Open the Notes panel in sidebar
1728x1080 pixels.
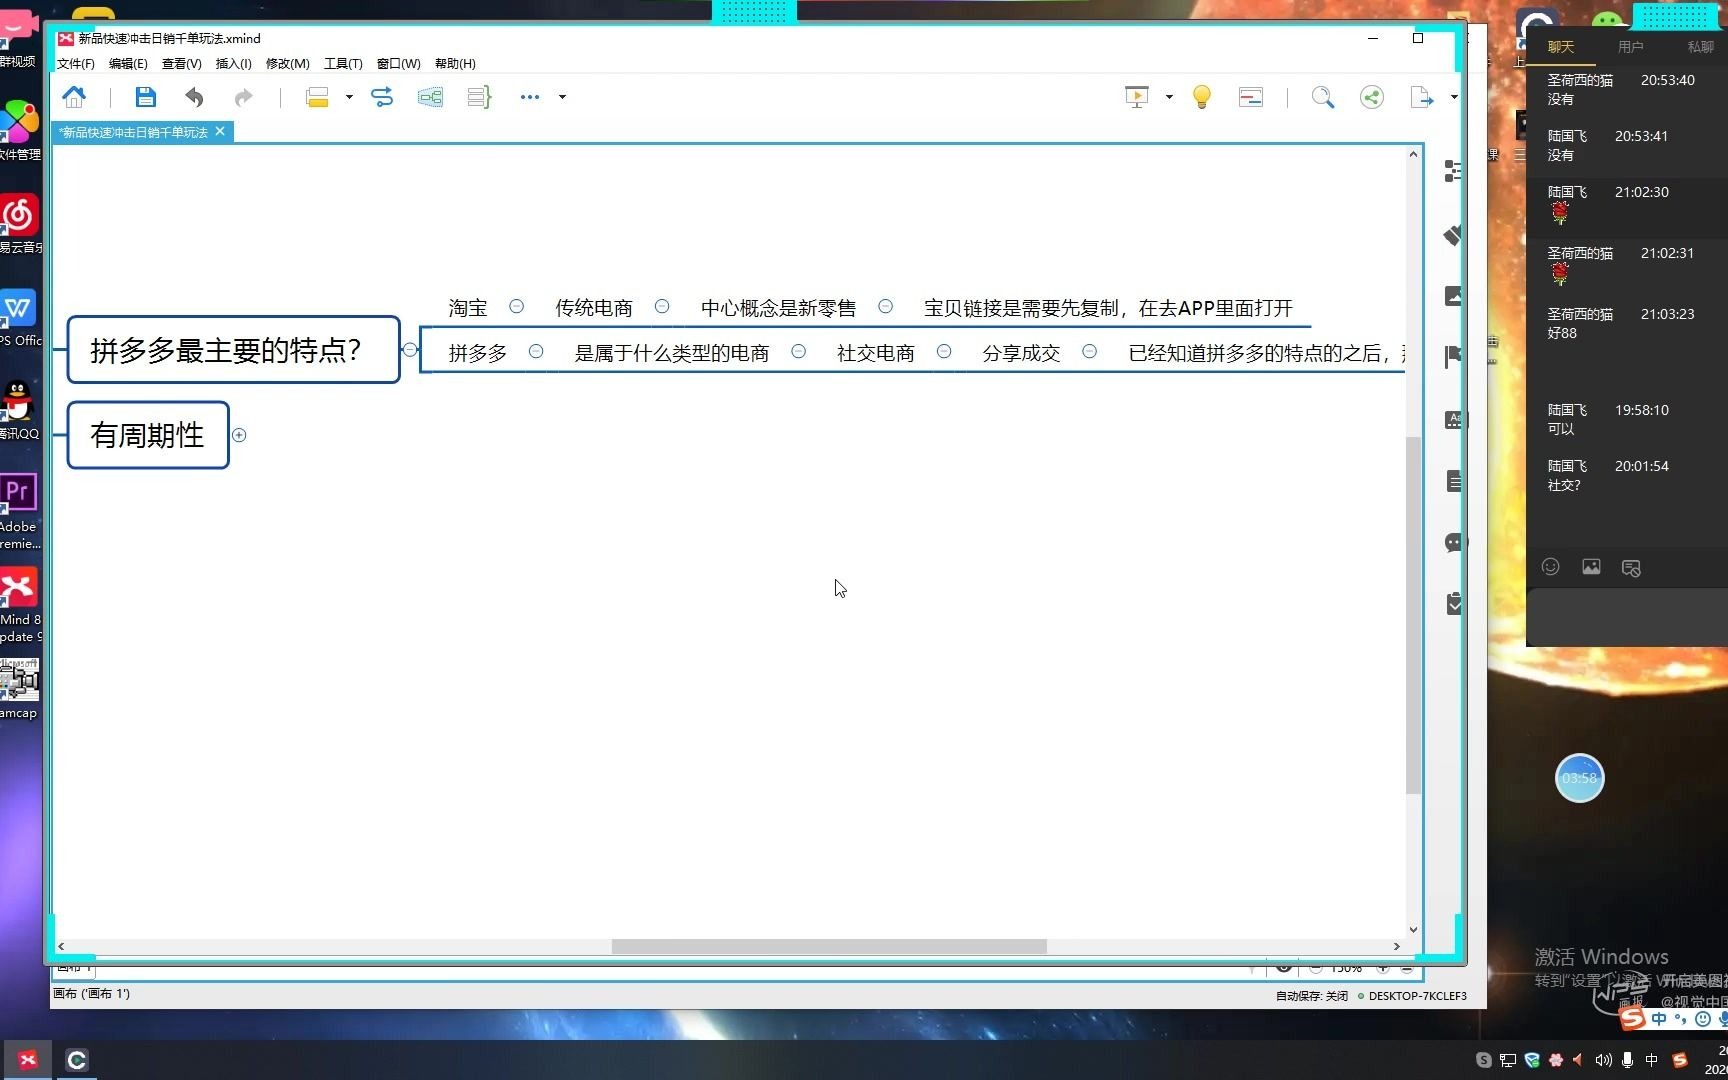pos(1453,481)
